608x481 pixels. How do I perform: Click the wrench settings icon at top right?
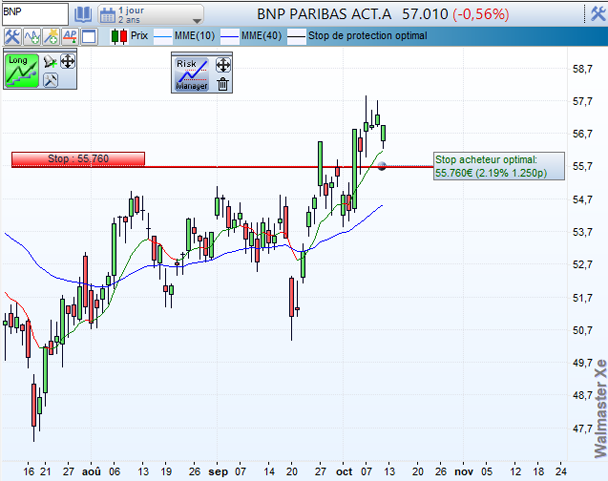point(598,14)
